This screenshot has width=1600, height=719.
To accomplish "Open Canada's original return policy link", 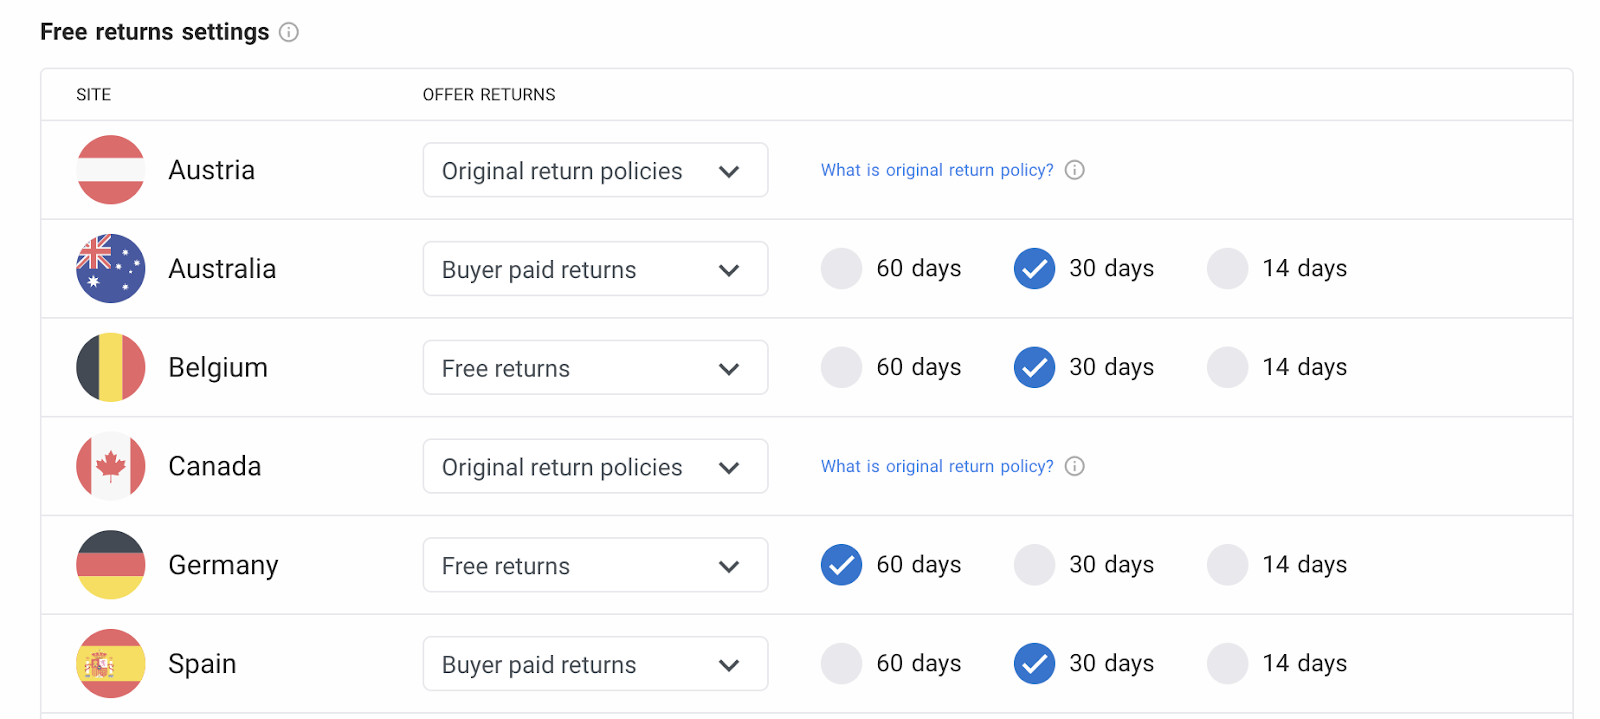I will 937,466.
